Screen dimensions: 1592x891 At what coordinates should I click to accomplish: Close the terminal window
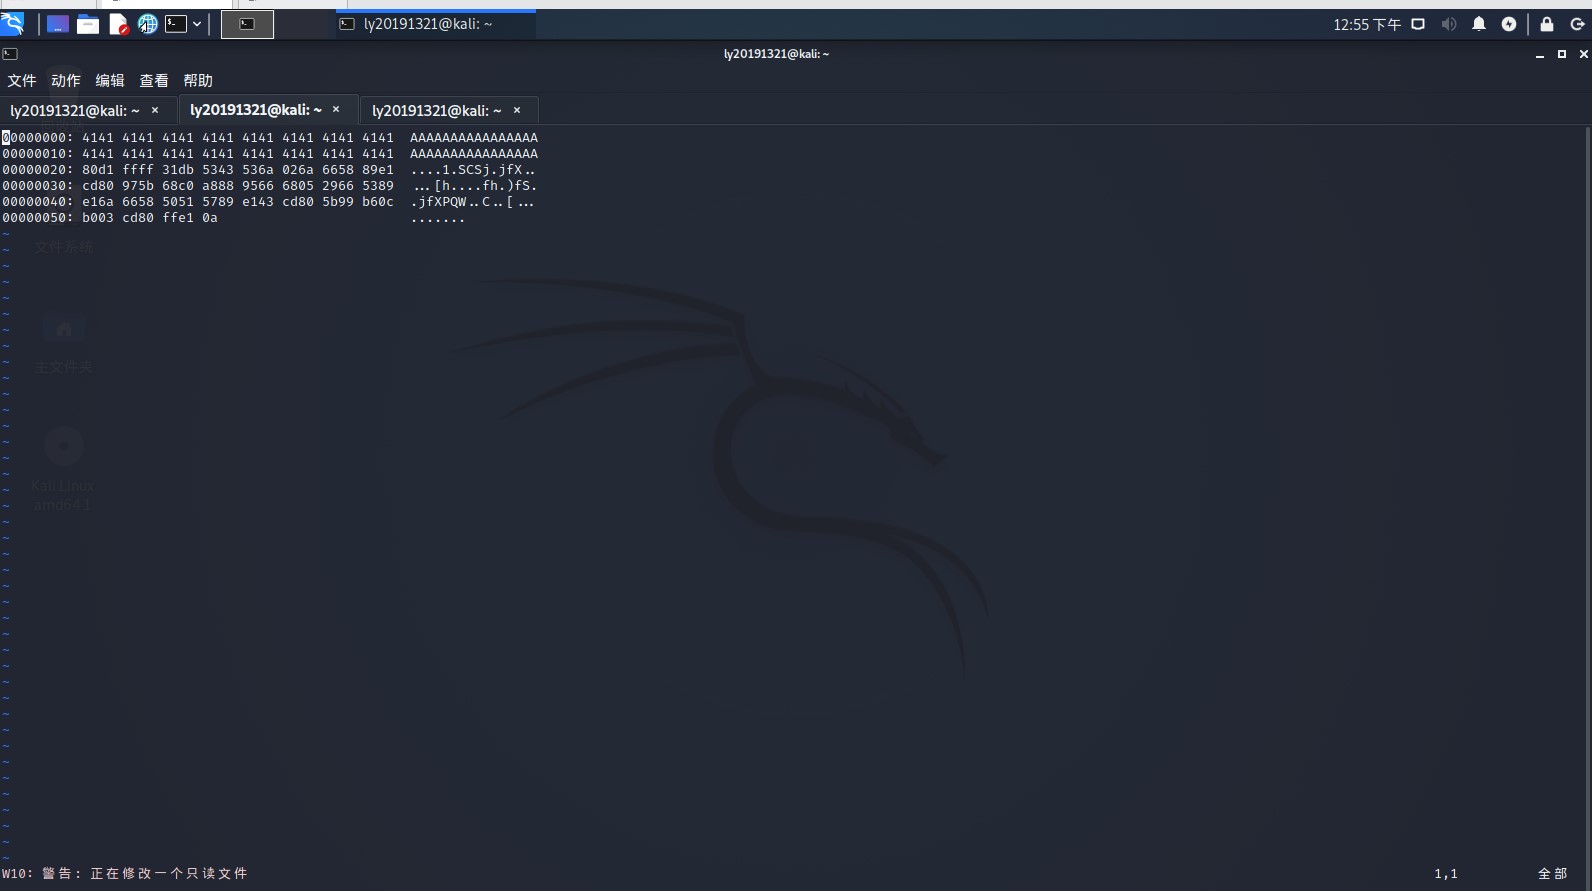point(1583,54)
